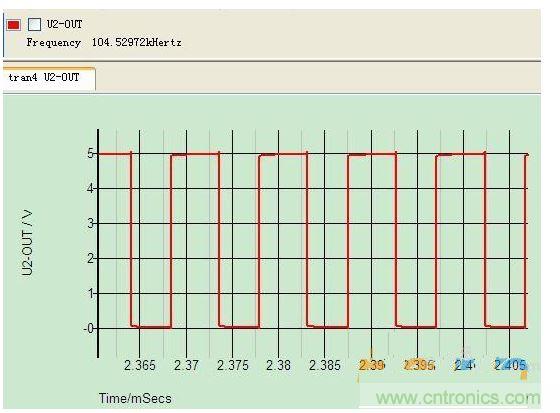Click the 4 volt axis label
Image resolution: width=560 pixels, height=413 pixels.
tap(91, 189)
